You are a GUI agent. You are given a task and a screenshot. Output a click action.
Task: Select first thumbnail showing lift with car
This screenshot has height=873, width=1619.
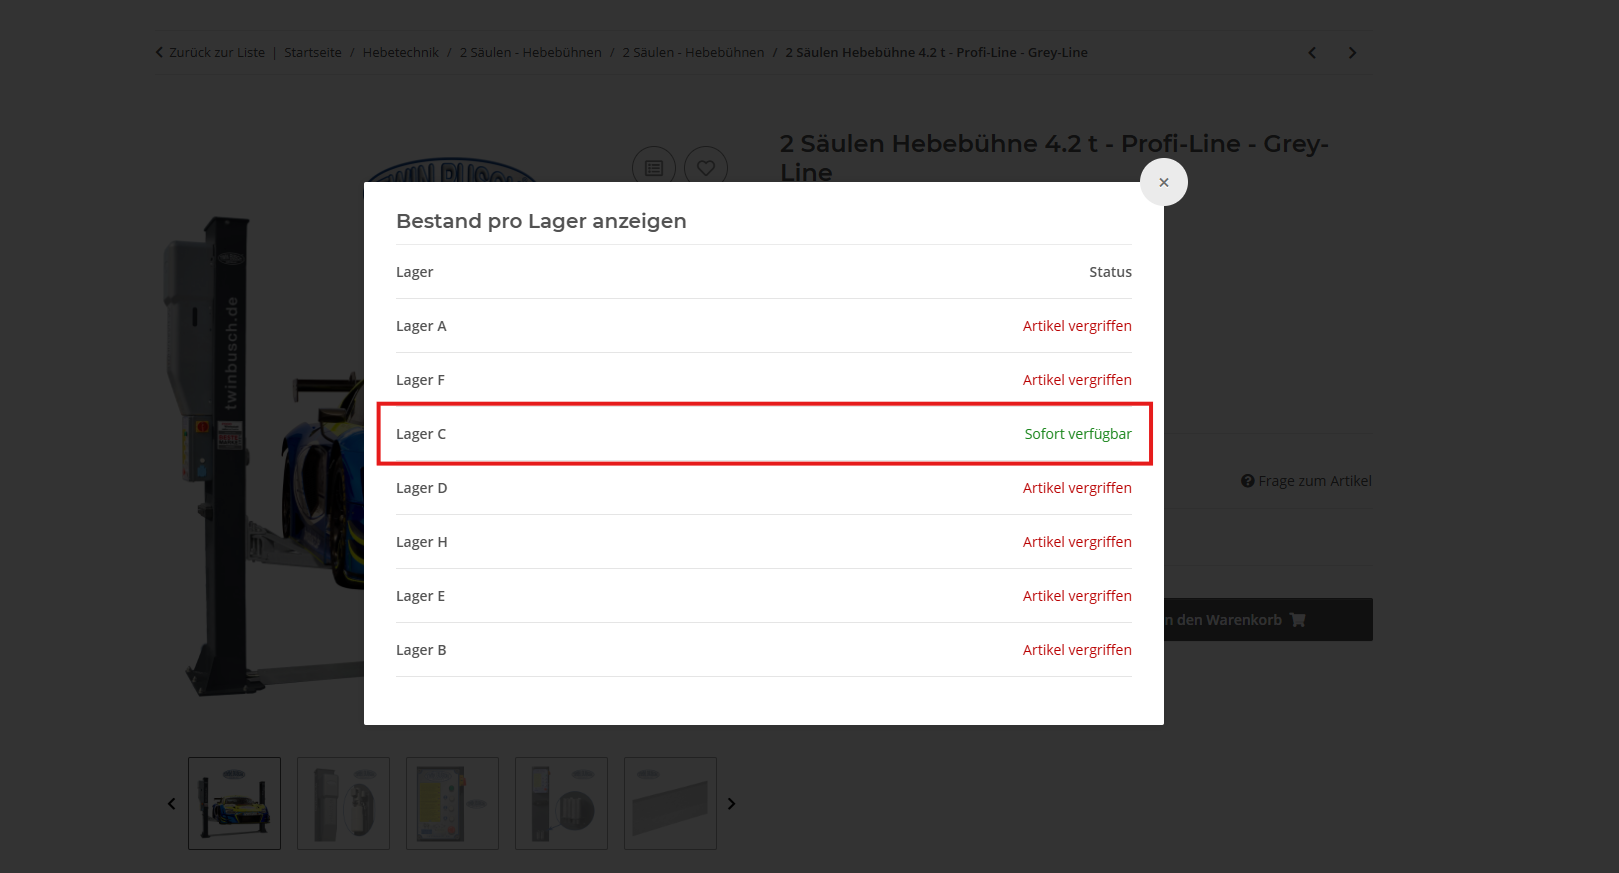[x=234, y=803]
